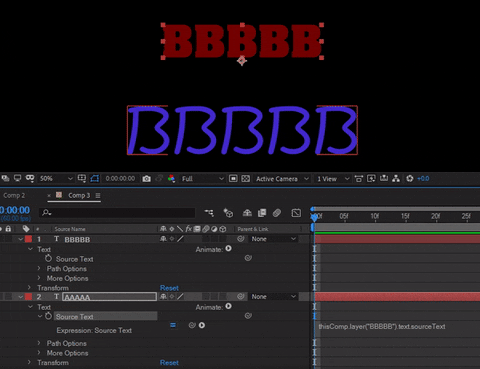Click Reset for layer 2 Transform
The image size is (480, 369).
pos(169,363)
